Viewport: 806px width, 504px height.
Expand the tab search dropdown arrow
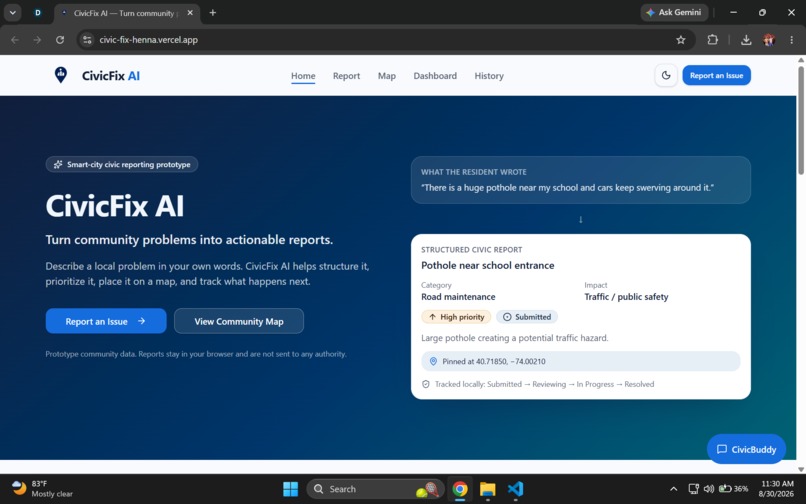[12, 13]
